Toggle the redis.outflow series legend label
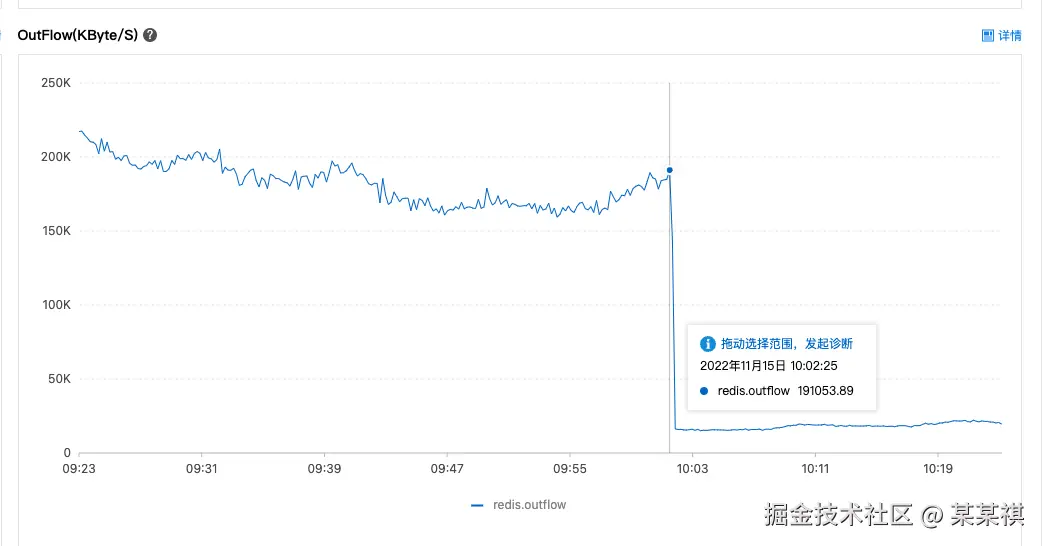The height and width of the screenshot is (546, 1042). point(529,505)
